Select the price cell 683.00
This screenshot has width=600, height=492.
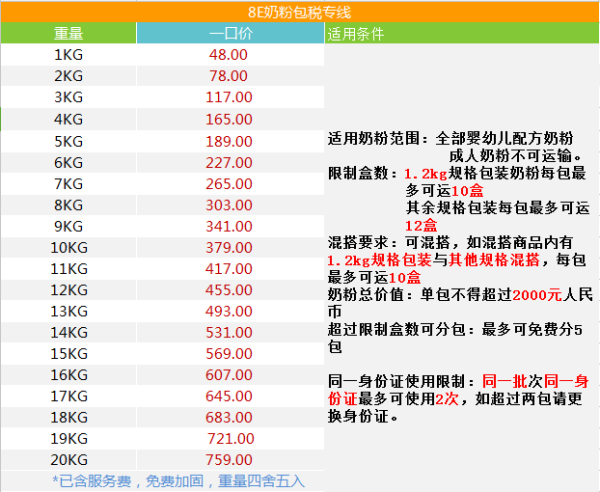coord(230,417)
